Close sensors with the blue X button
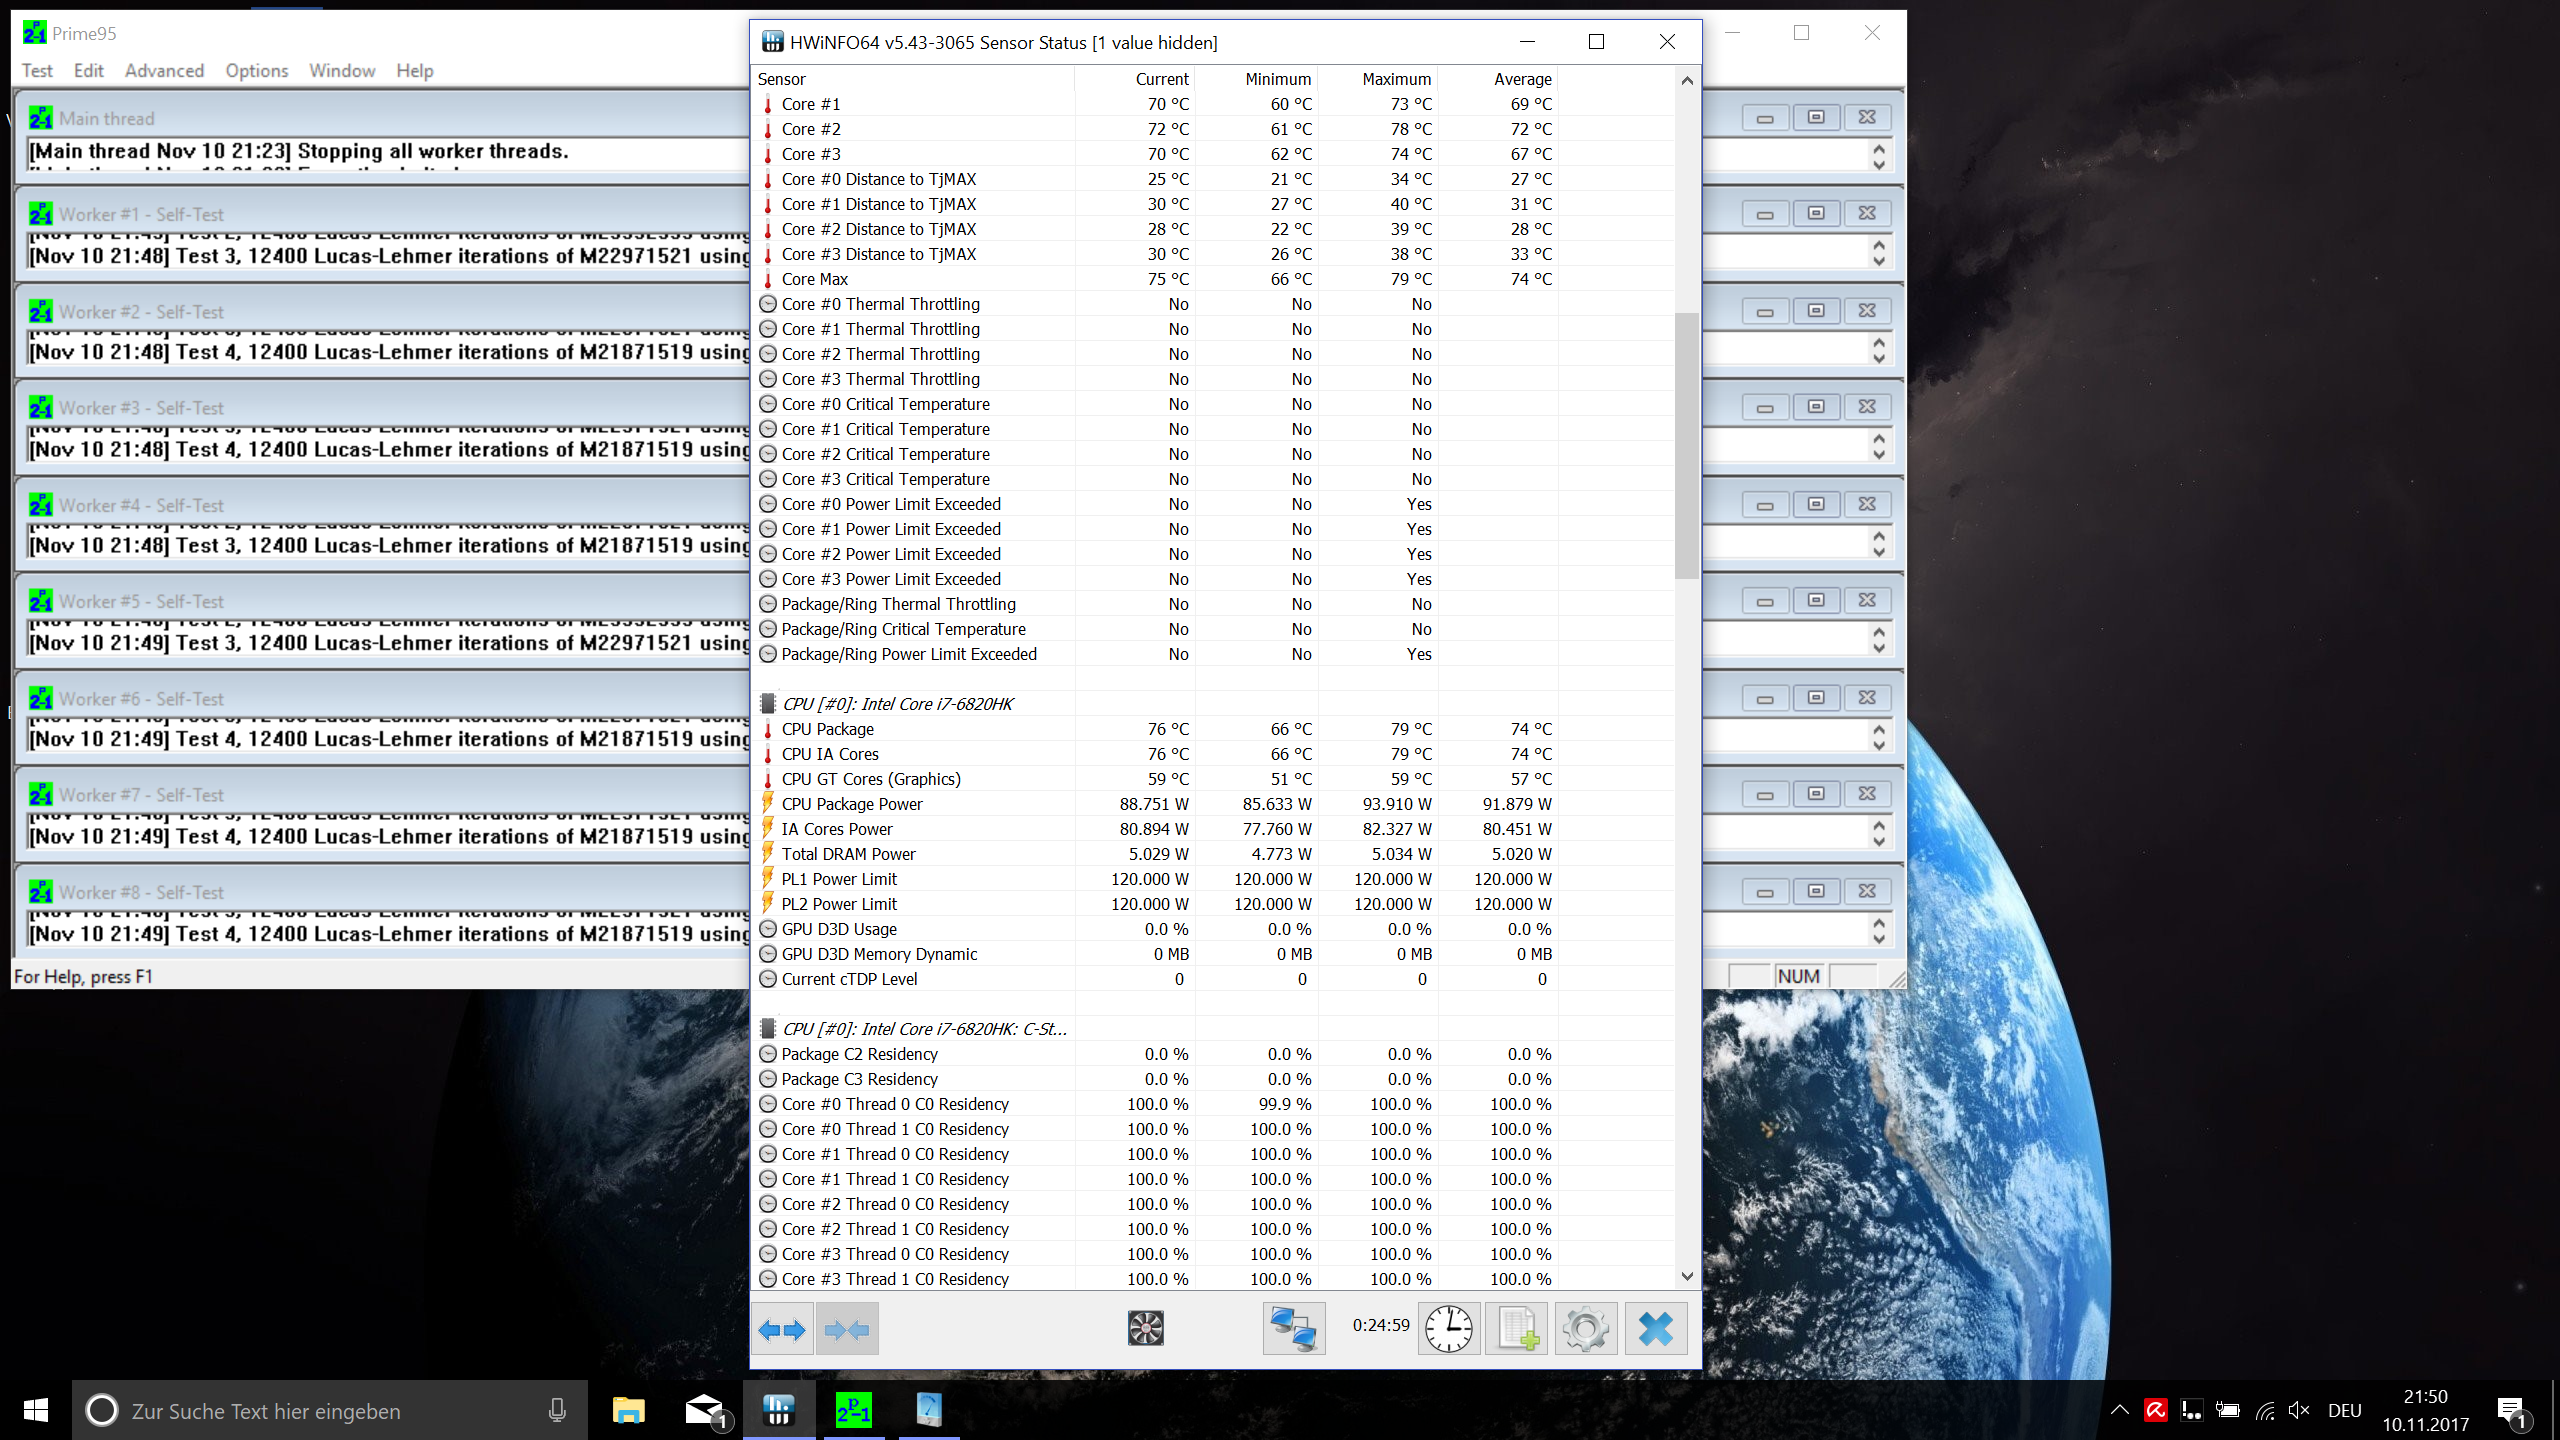This screenshot has width=2560, height=1440. [x=1656, y=1329]
